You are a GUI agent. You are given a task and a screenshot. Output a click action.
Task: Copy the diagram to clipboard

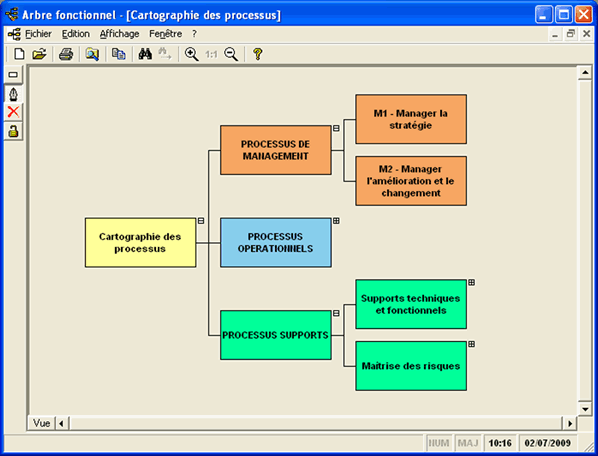click(119, 54)
